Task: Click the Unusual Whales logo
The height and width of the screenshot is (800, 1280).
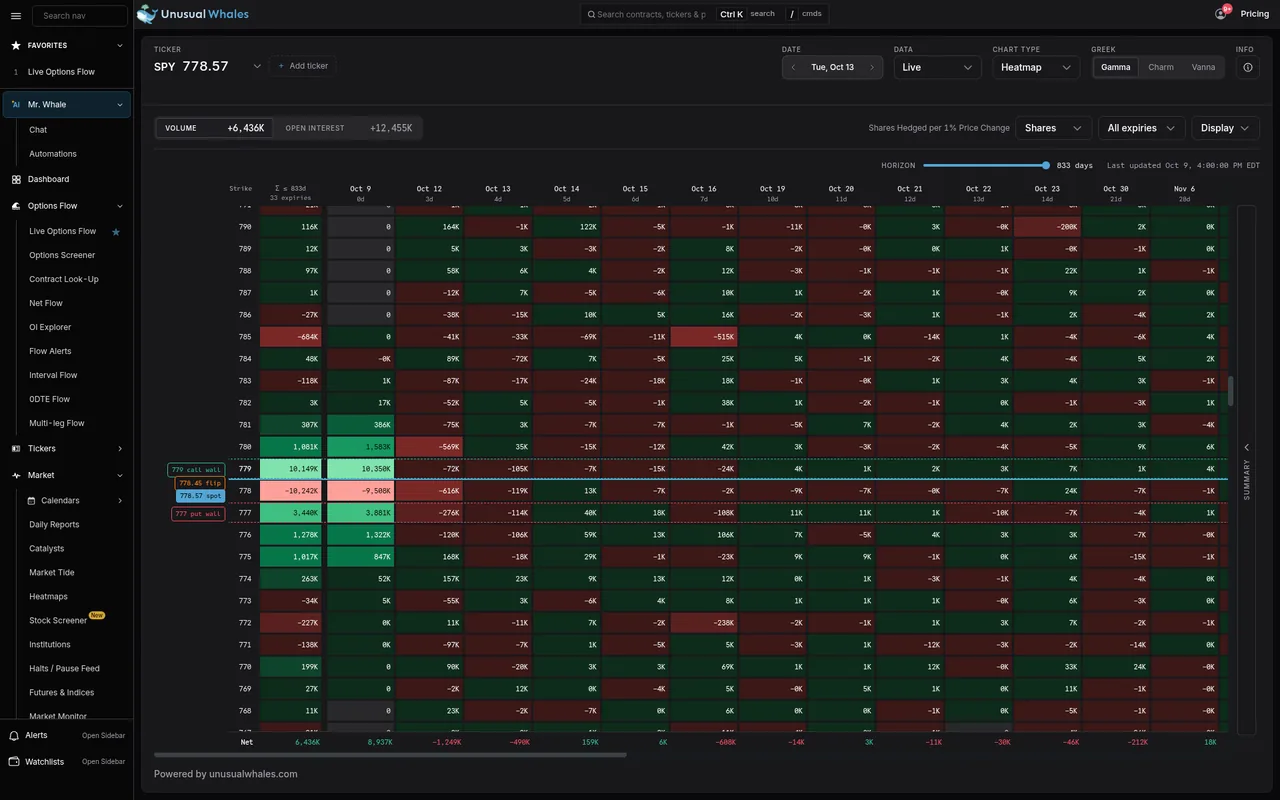Action: click(192, 14)
